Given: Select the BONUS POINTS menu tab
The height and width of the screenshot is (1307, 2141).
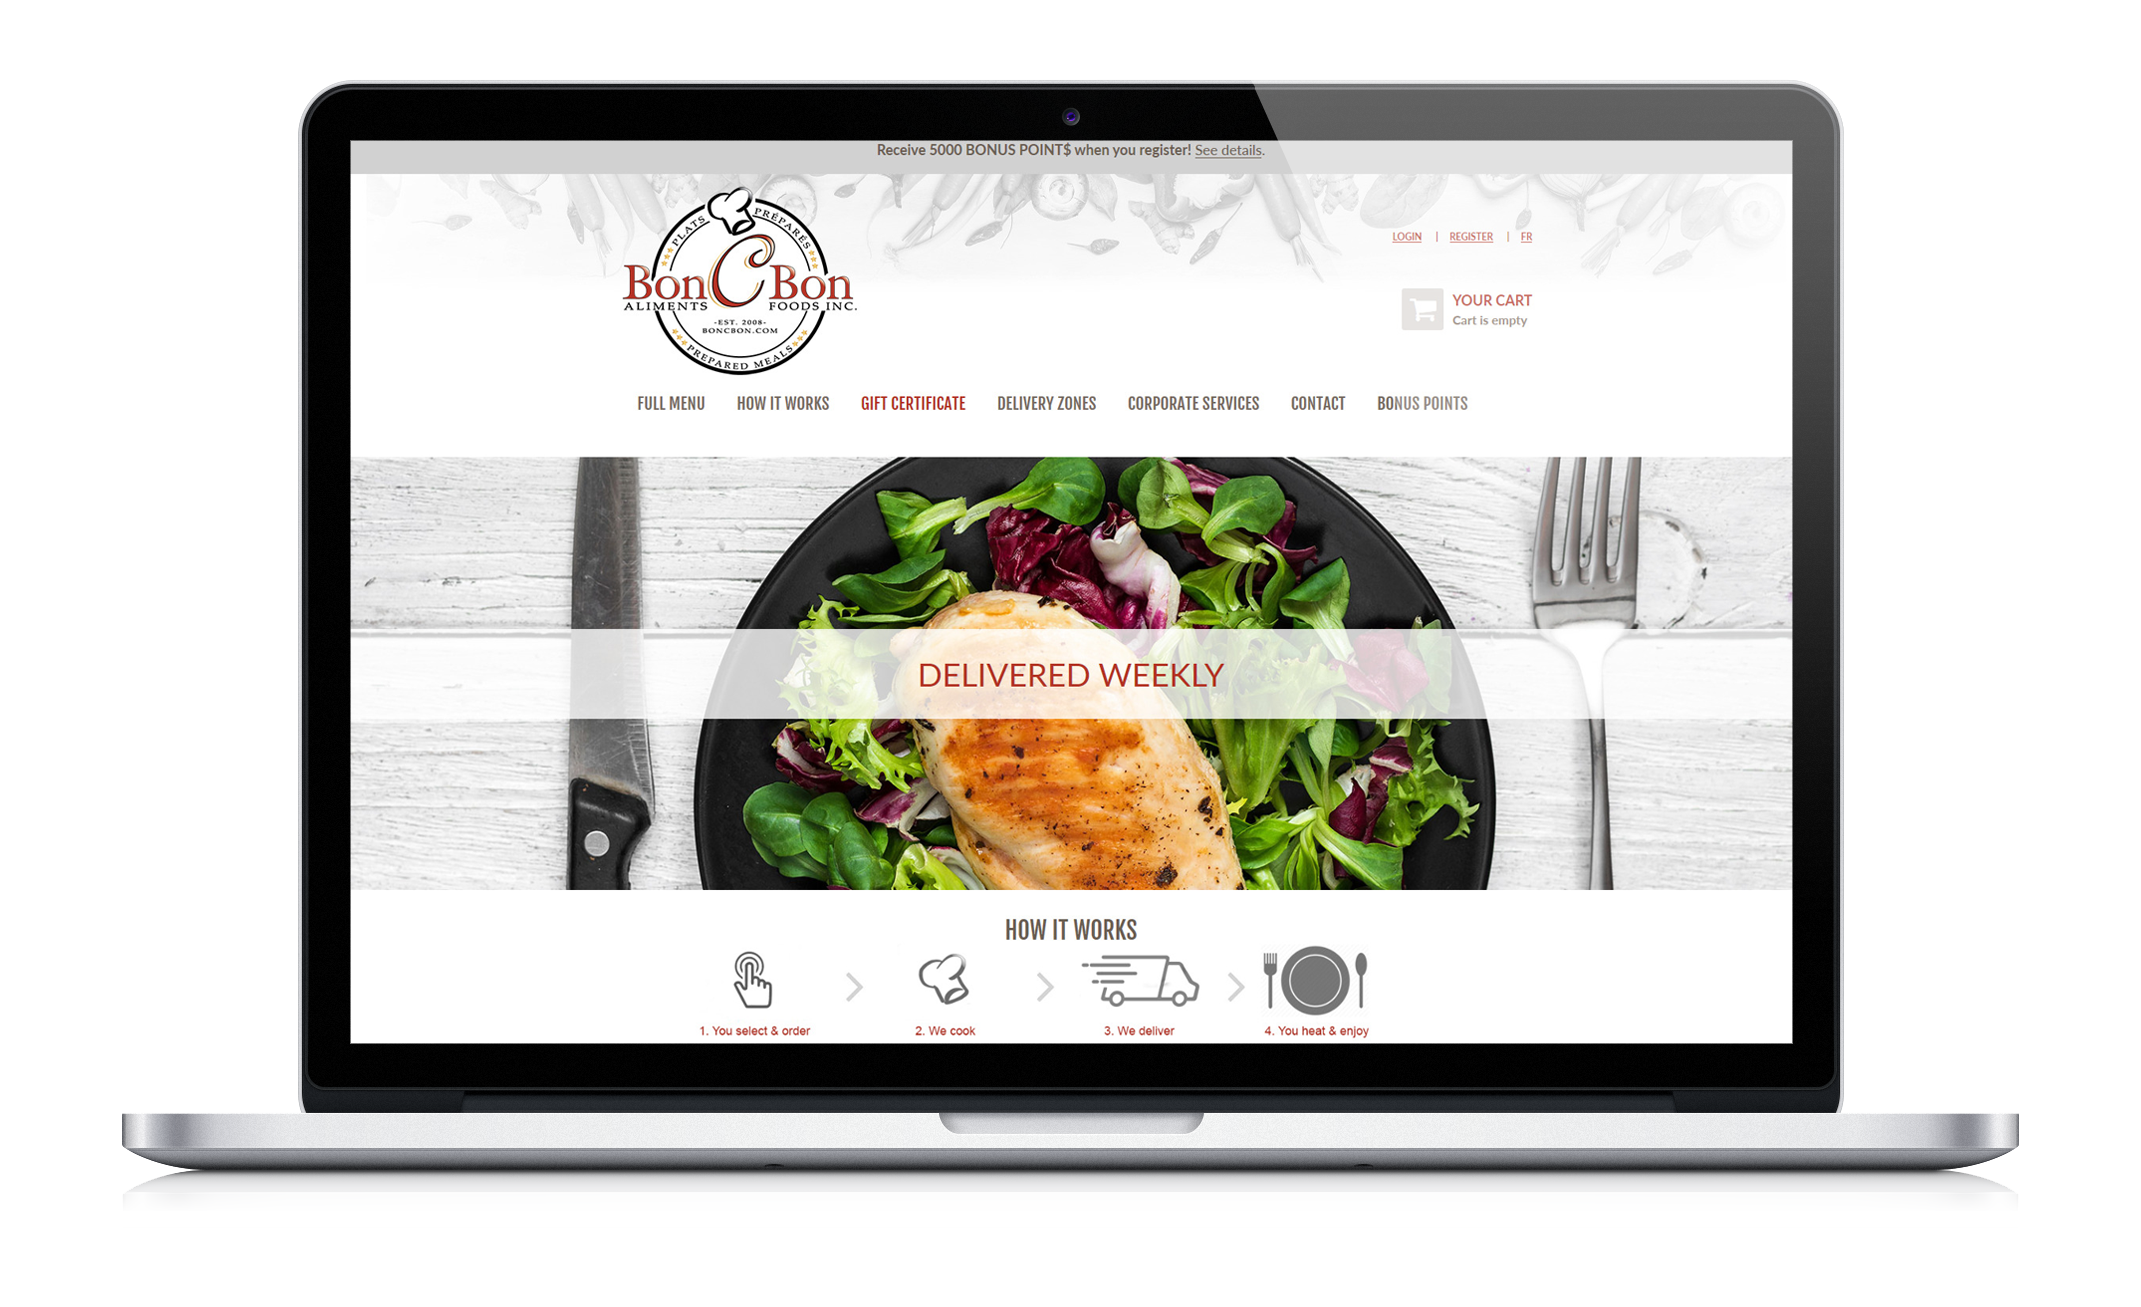Looking at the screenshot, I should 1419,402.
